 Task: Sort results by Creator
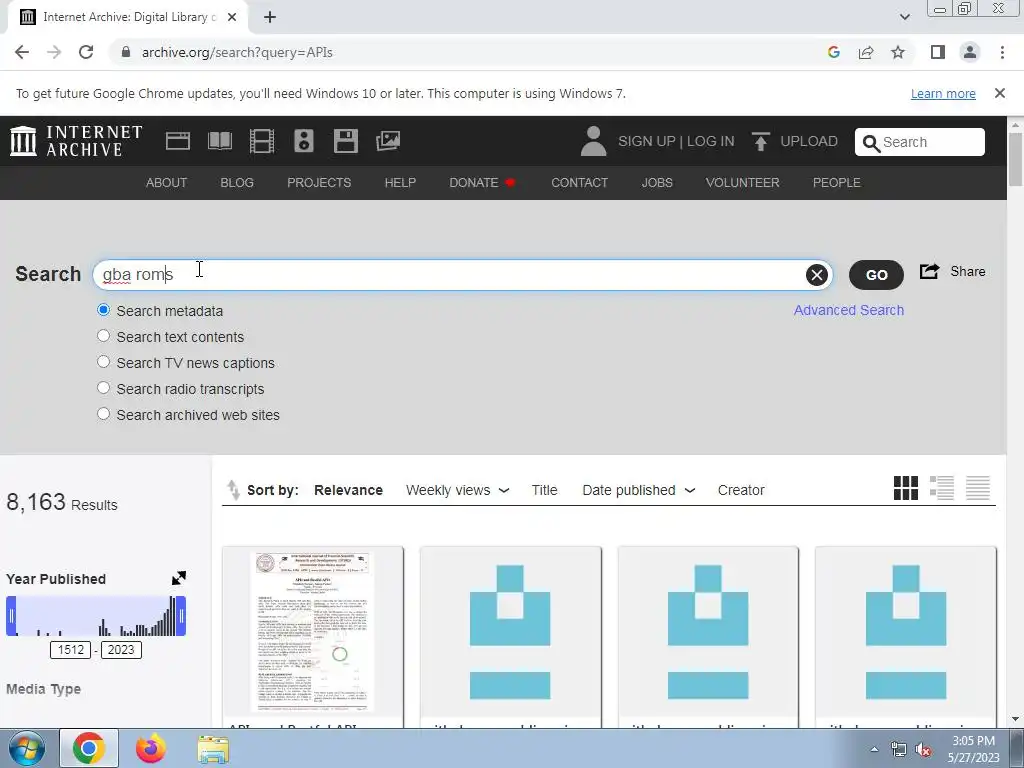pyautogui.click(x=741, y=490)
